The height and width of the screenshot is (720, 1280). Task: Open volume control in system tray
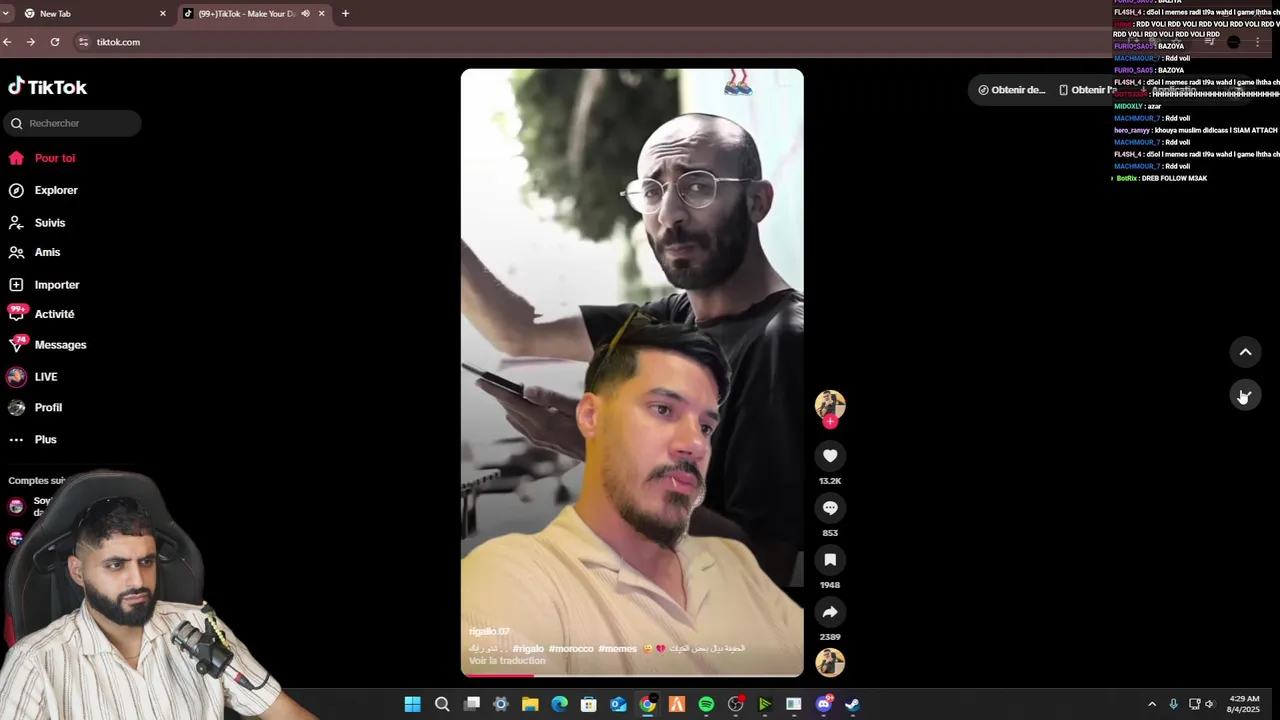click(x=1209, y=704)
